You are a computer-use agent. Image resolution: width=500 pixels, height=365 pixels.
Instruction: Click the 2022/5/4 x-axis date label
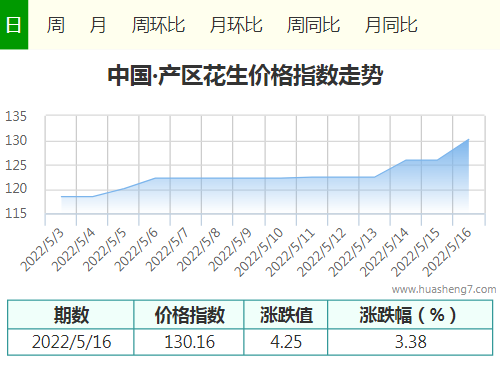click(x=74, y=250)
